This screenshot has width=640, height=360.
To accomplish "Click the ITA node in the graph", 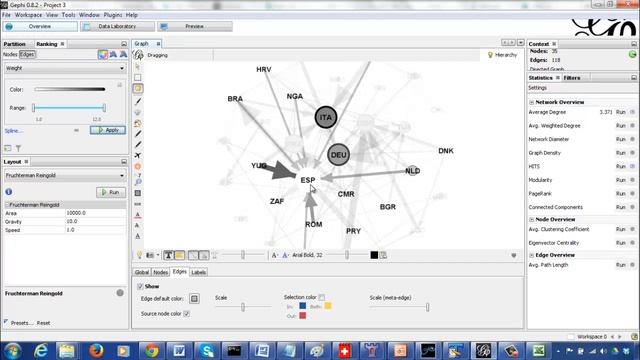I will click(326, 118).
